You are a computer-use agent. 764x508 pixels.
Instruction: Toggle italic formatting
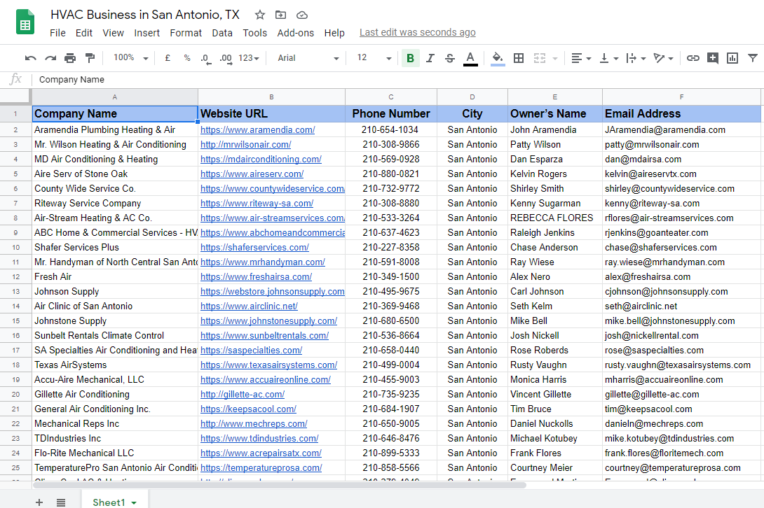pyautogui.click(x=430, y=58)
